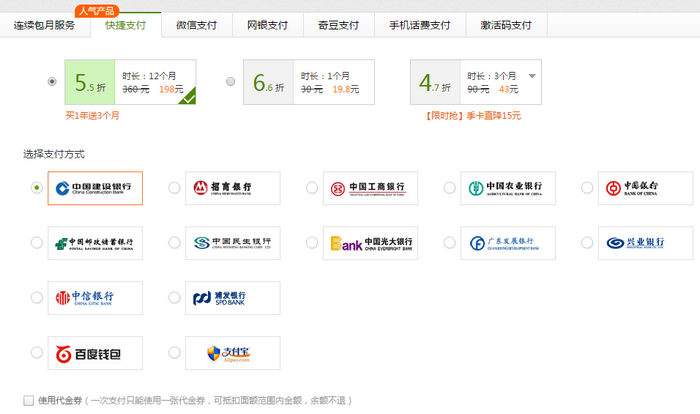700x414 pixels.
Task: Toggle radio button for 浦发银行 SPD Bank
Action: (x=174, y=297)
